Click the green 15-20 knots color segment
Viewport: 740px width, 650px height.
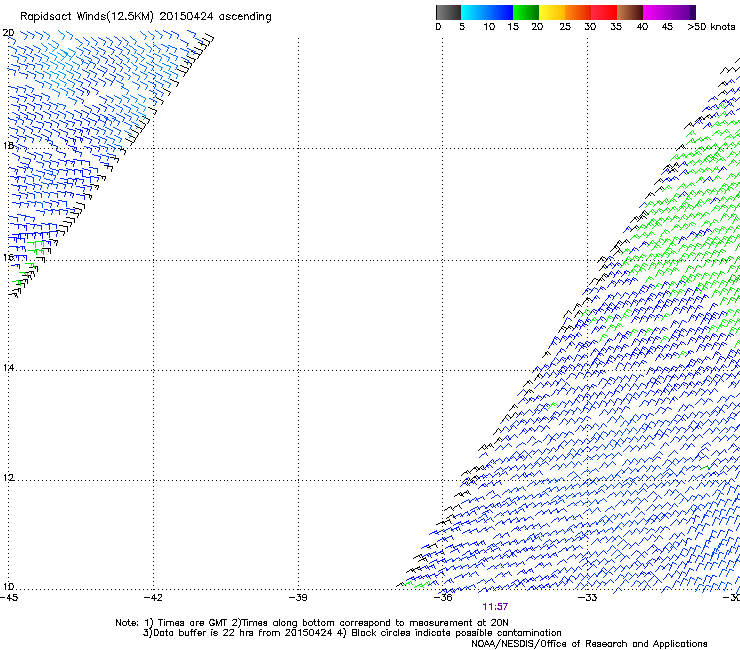coord(526,12)
